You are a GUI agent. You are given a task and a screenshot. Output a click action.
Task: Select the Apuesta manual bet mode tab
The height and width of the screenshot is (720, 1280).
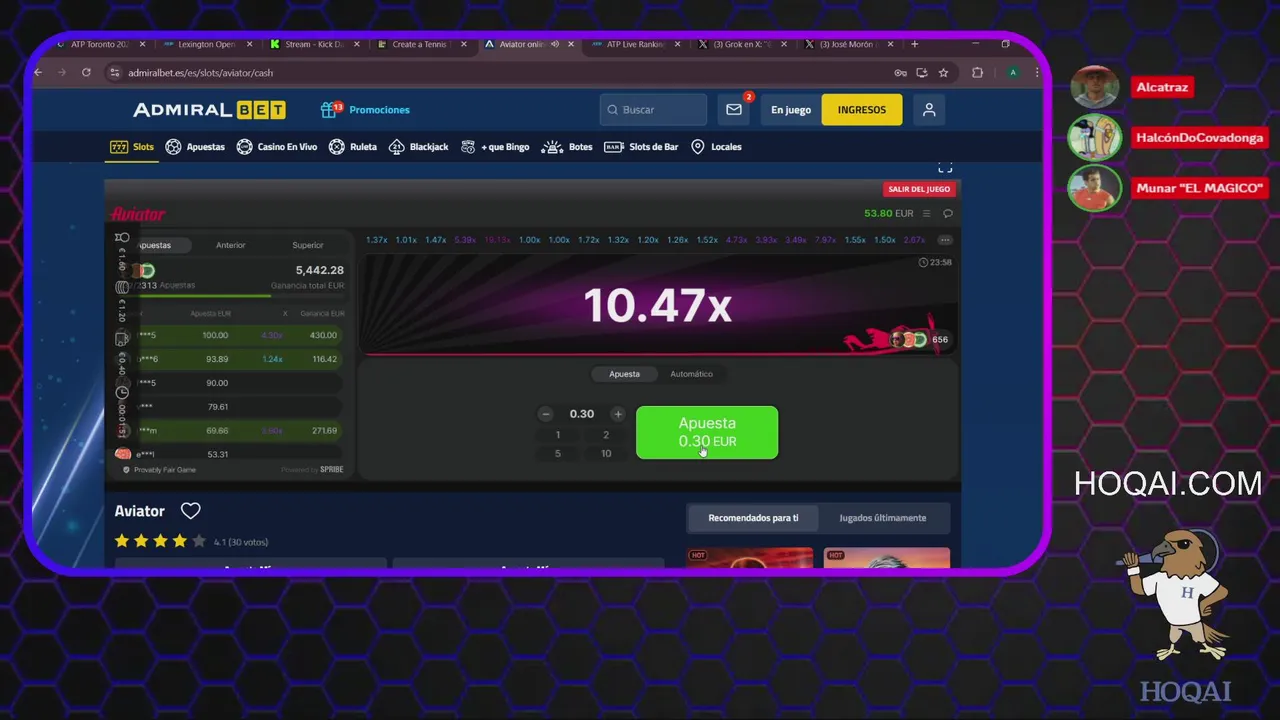(x=624, y=374)
